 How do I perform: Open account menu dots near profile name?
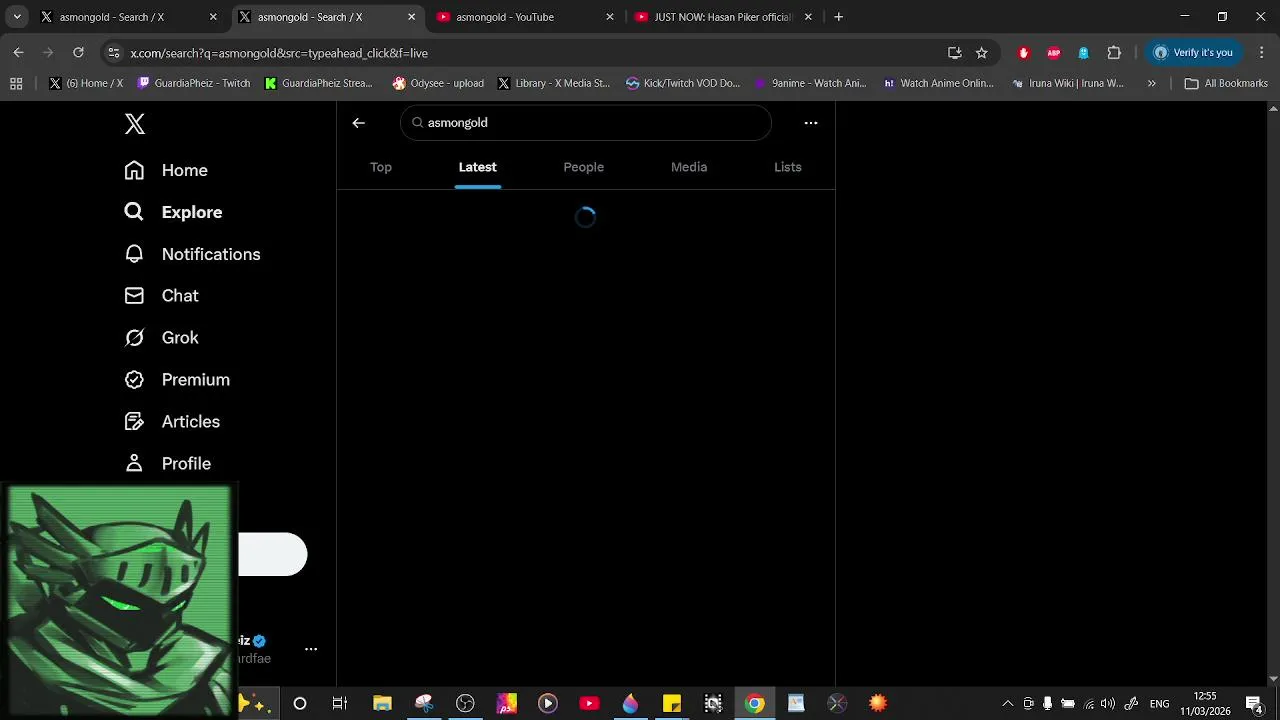coord(311,649)
